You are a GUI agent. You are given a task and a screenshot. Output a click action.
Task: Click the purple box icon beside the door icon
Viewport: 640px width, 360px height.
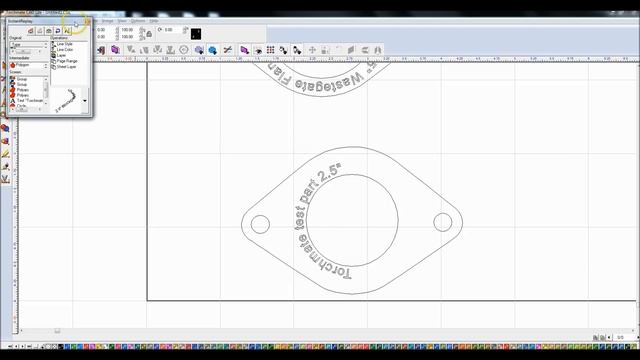pos(115,50)
